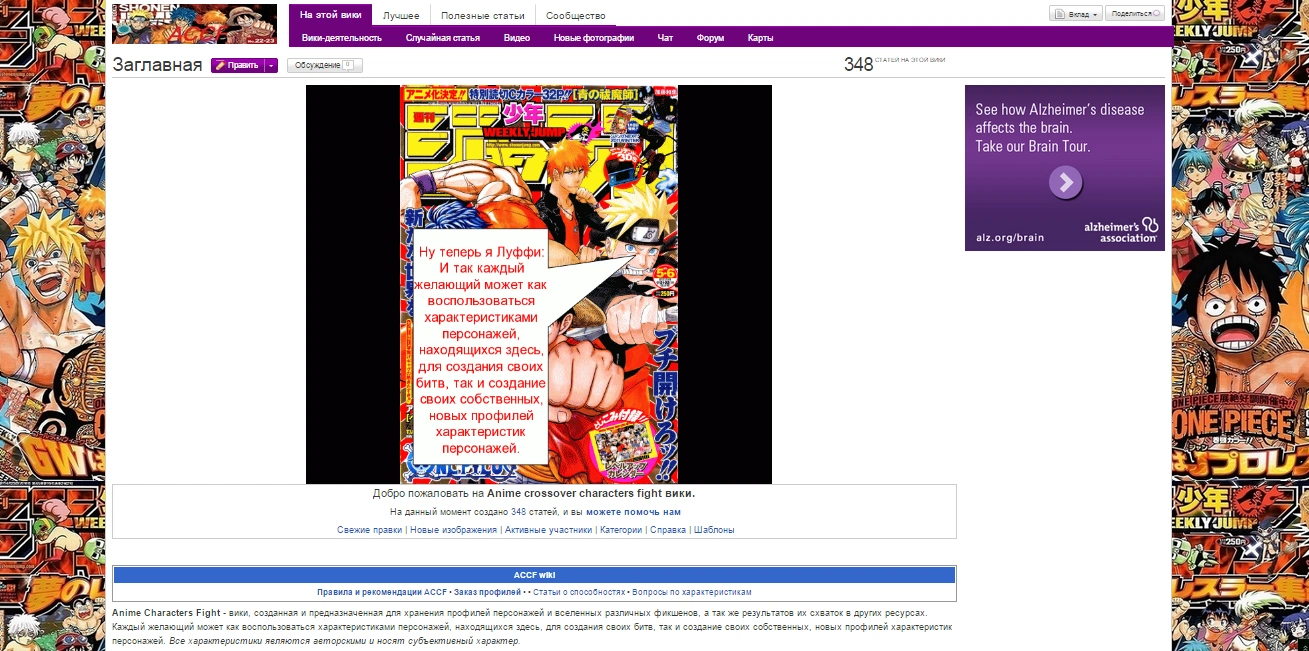Viewport: 1309px width, 651px height.
Task: Click the Shonen Jump wiki logo
Action: click(195, 24)
